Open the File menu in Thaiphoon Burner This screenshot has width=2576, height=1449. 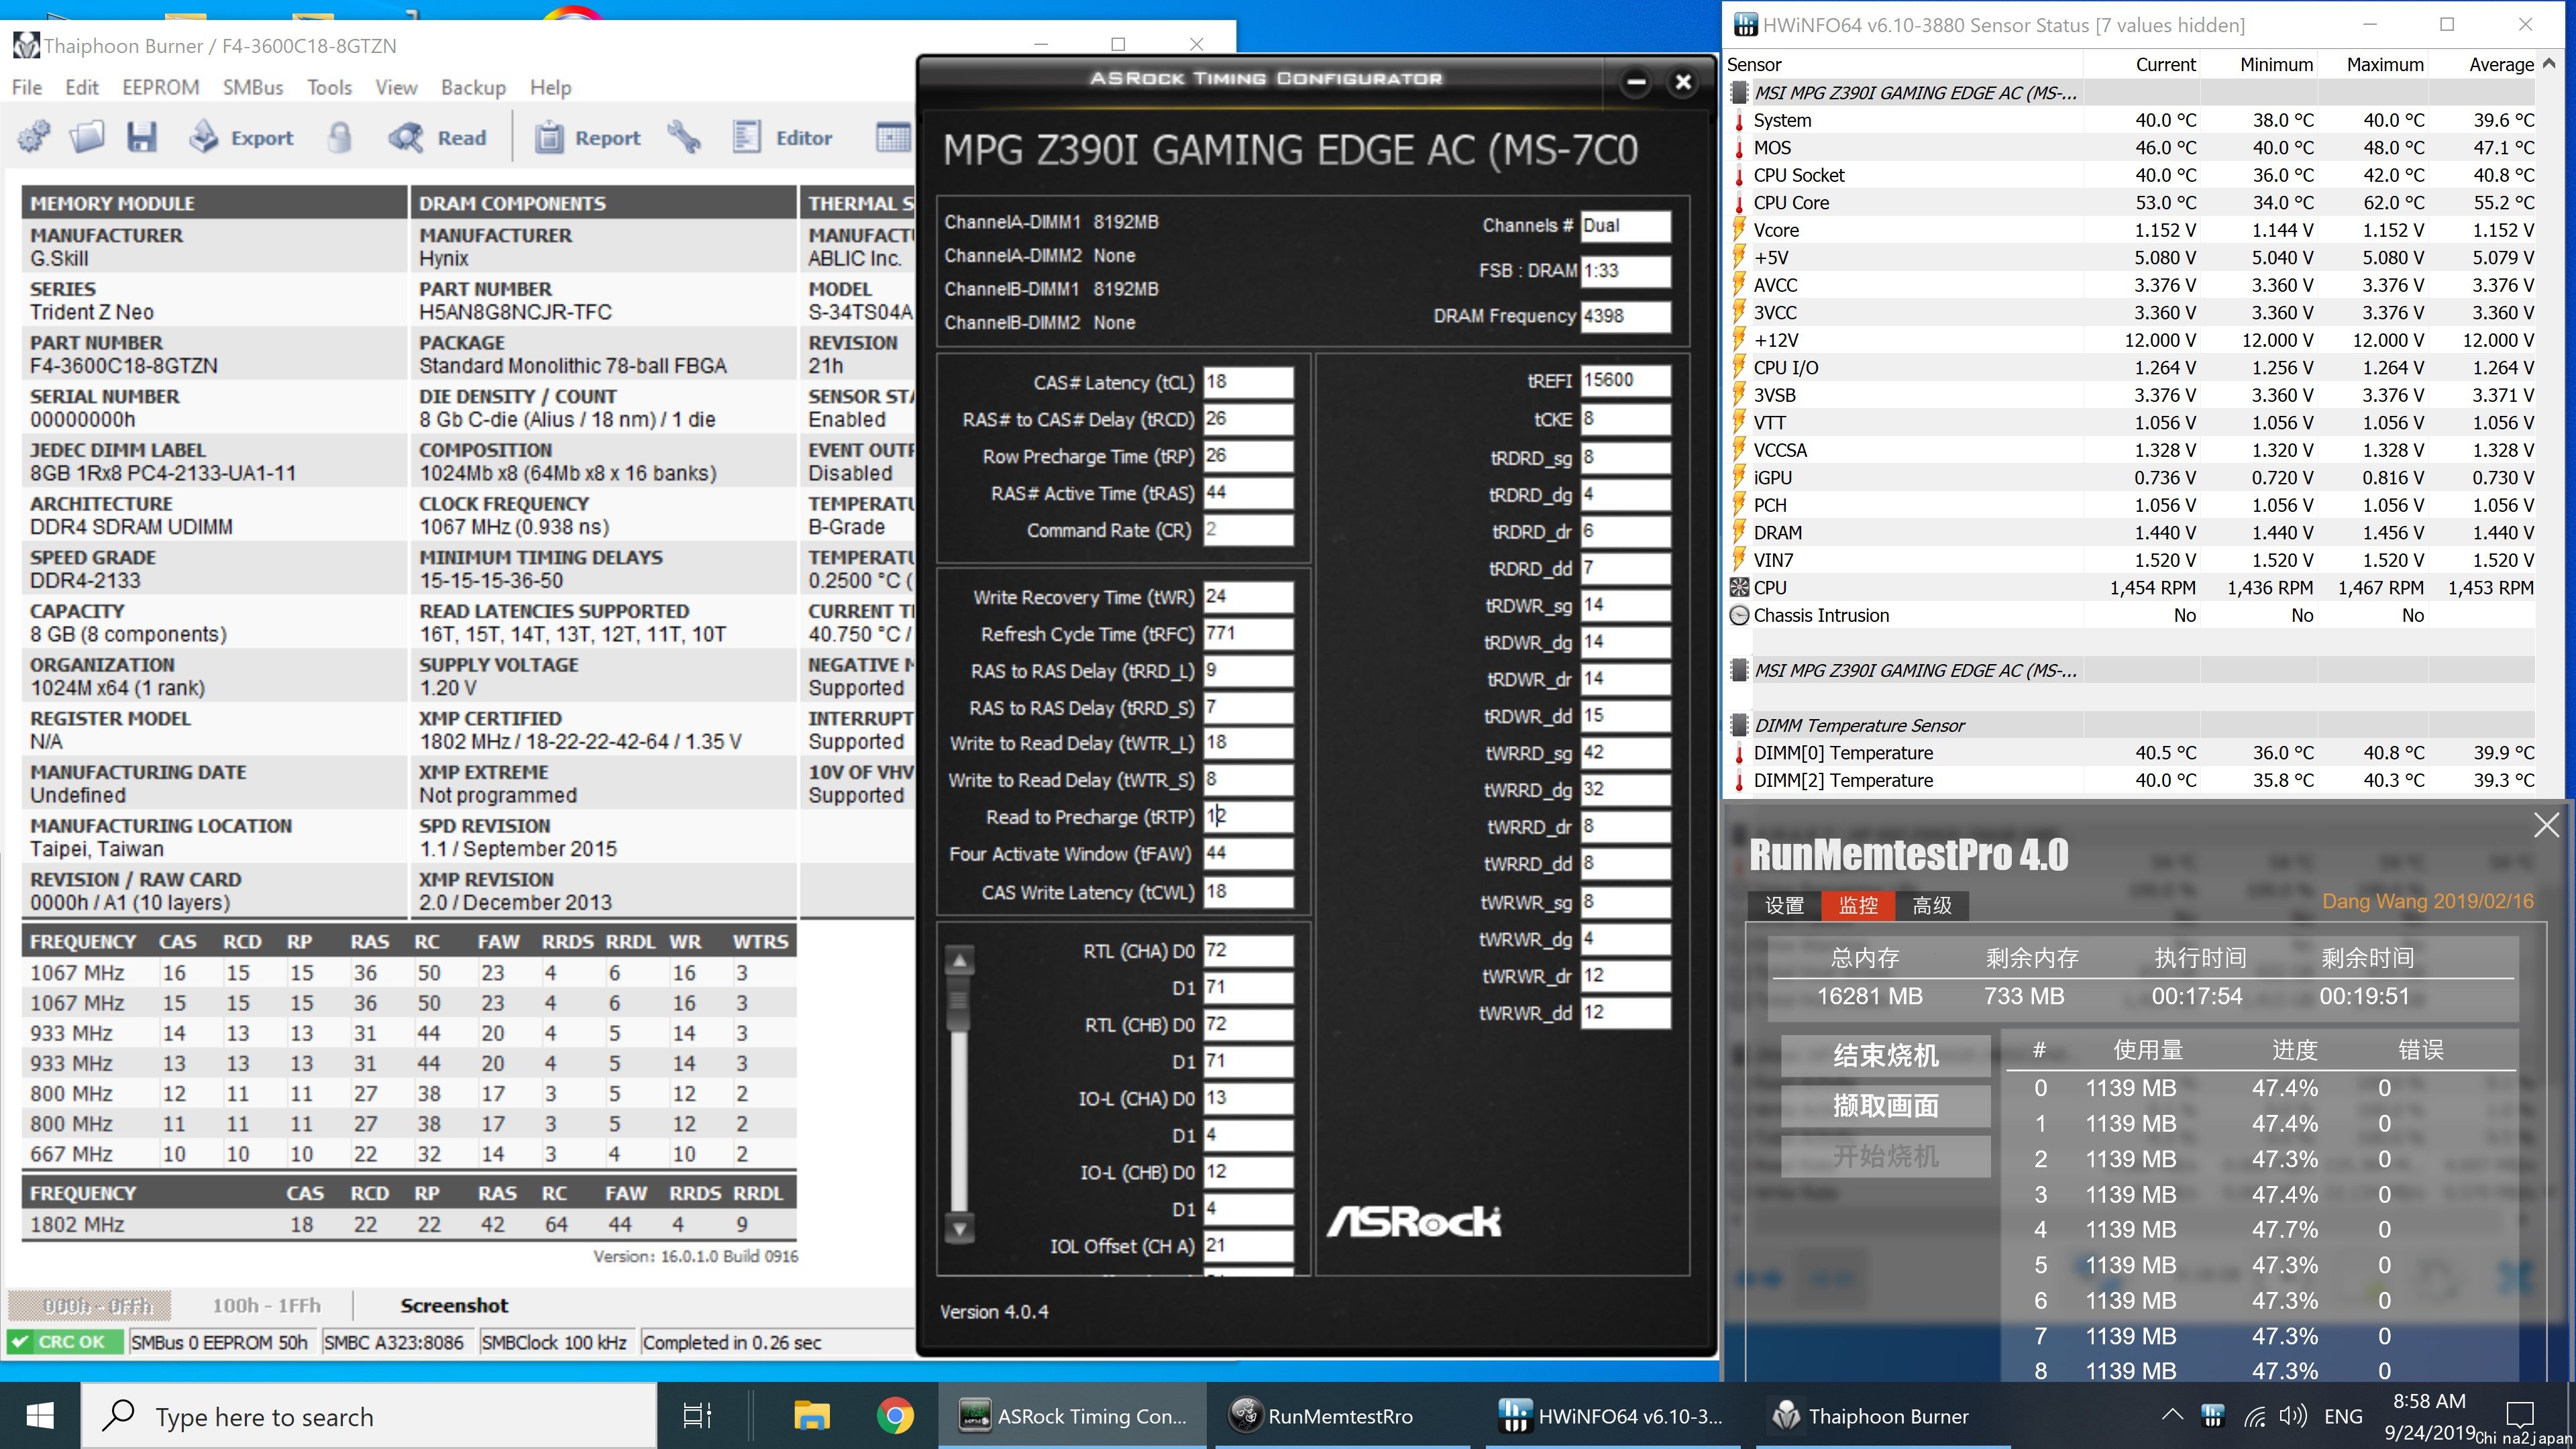pyautogui.click(x=27, y=87)
